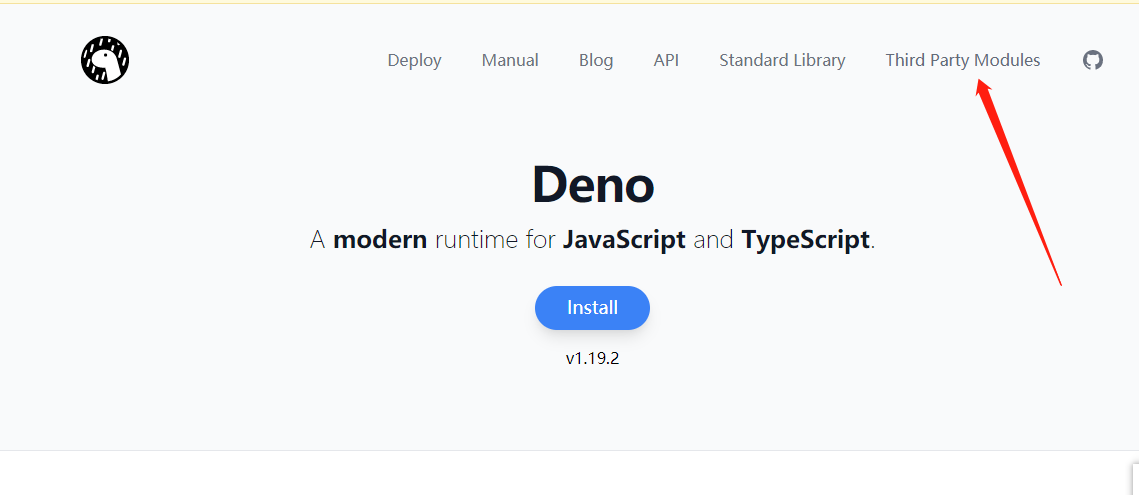The width and height of the screenshot is (1139, 495).
Task: Select the Deno page heading
Action: tap(593, 185)
